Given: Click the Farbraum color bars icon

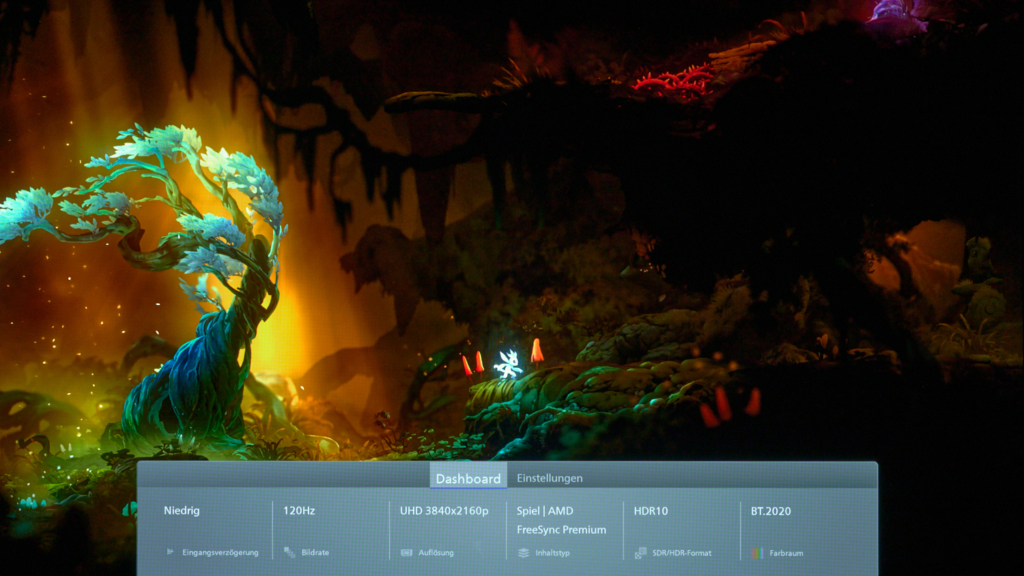Looking at the screenshot, I should coord(757,552).
